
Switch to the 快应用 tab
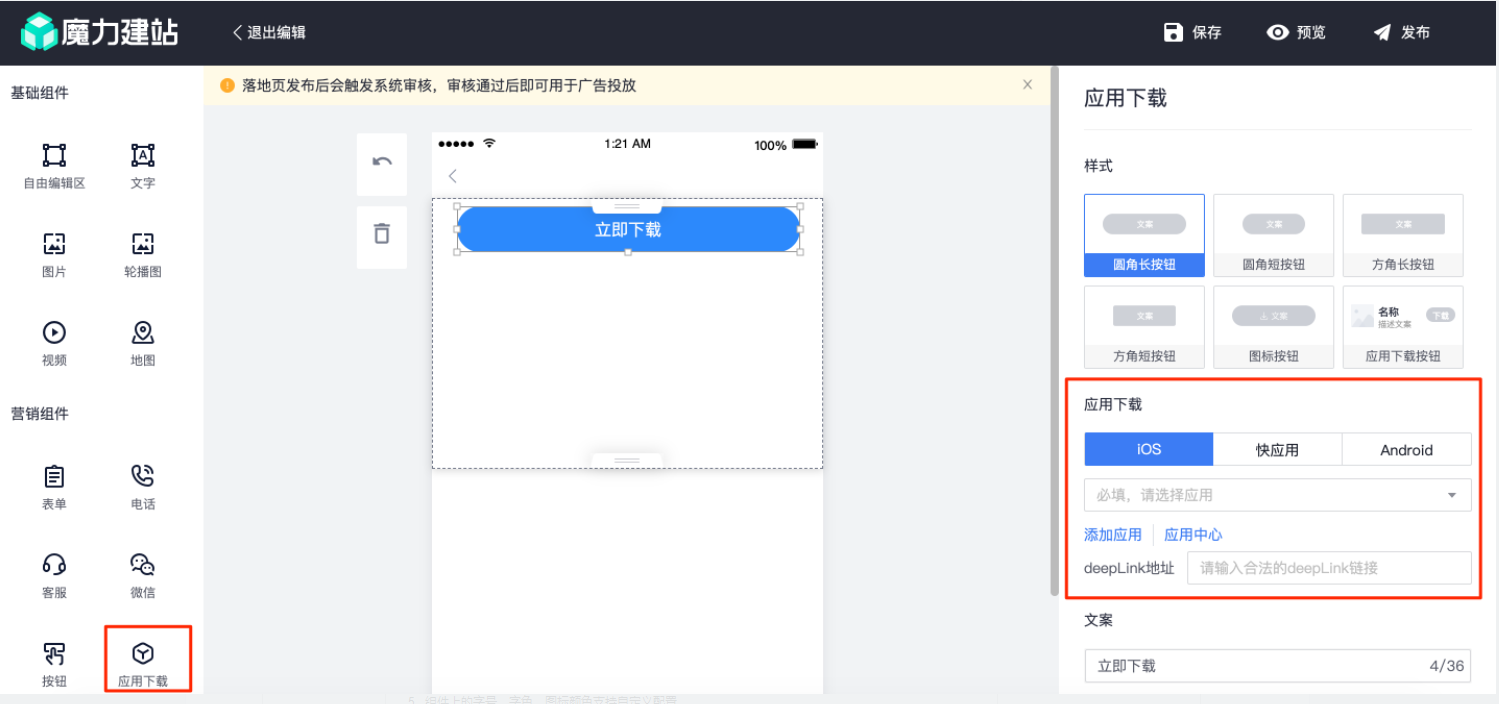coord(1277,449)
